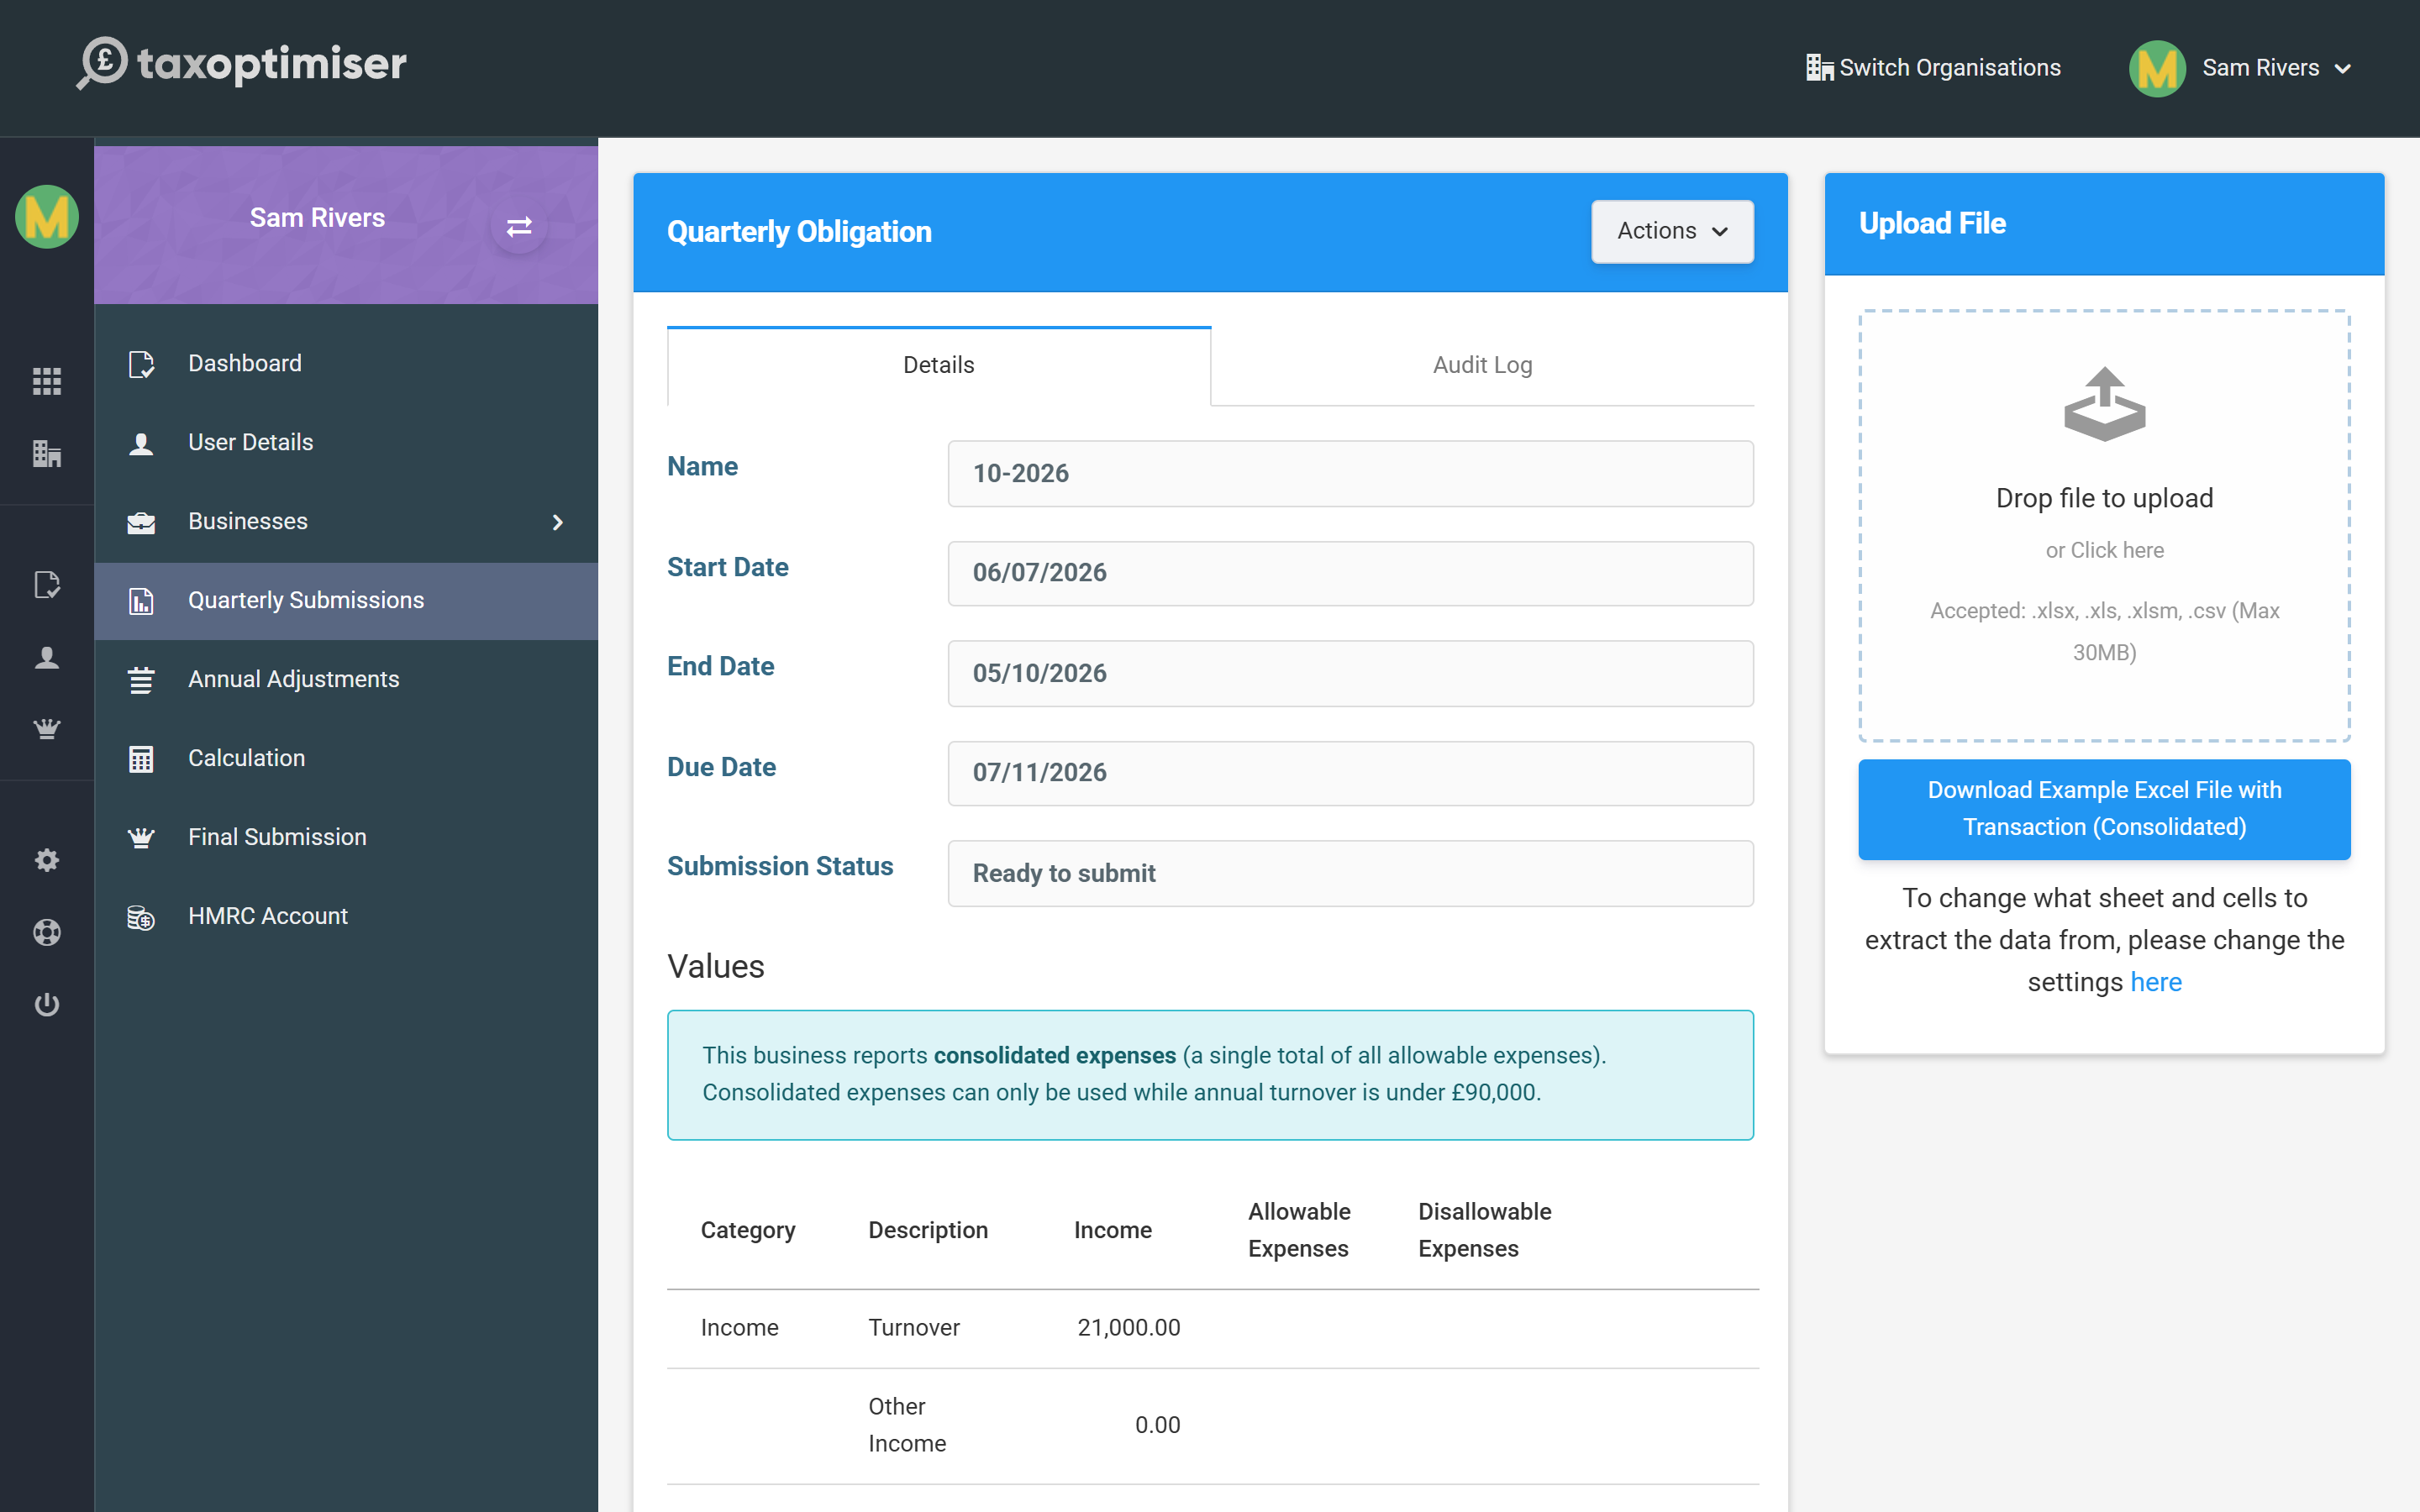This screenshot has width=2420, height=1512.
Task: Open Annual Adjustments page
Action: [346, 679]
